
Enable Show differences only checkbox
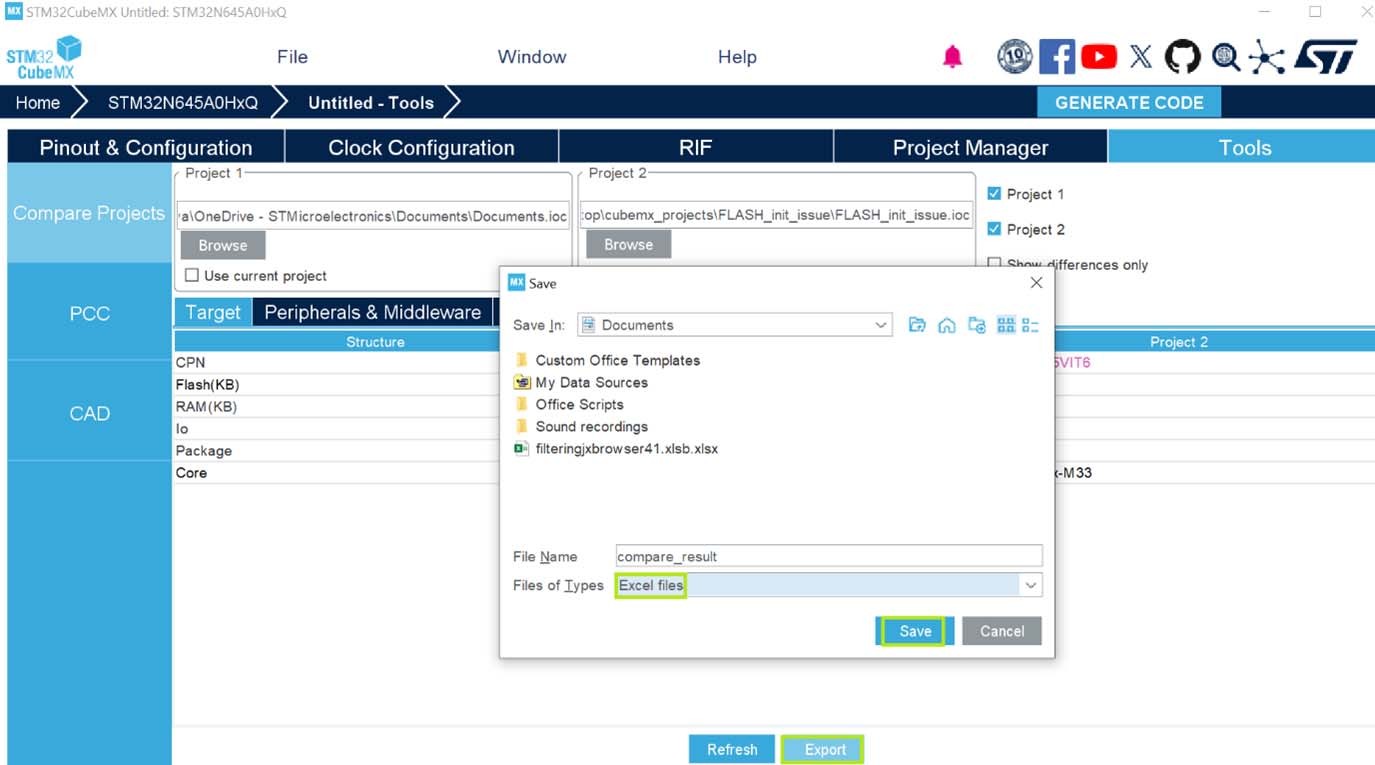point(994,264)
